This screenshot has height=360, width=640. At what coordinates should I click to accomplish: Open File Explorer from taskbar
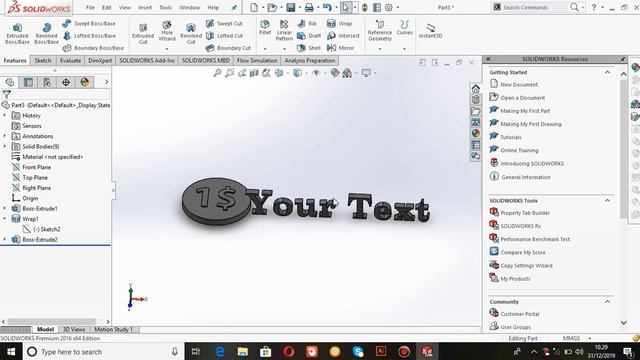[242, 351]
